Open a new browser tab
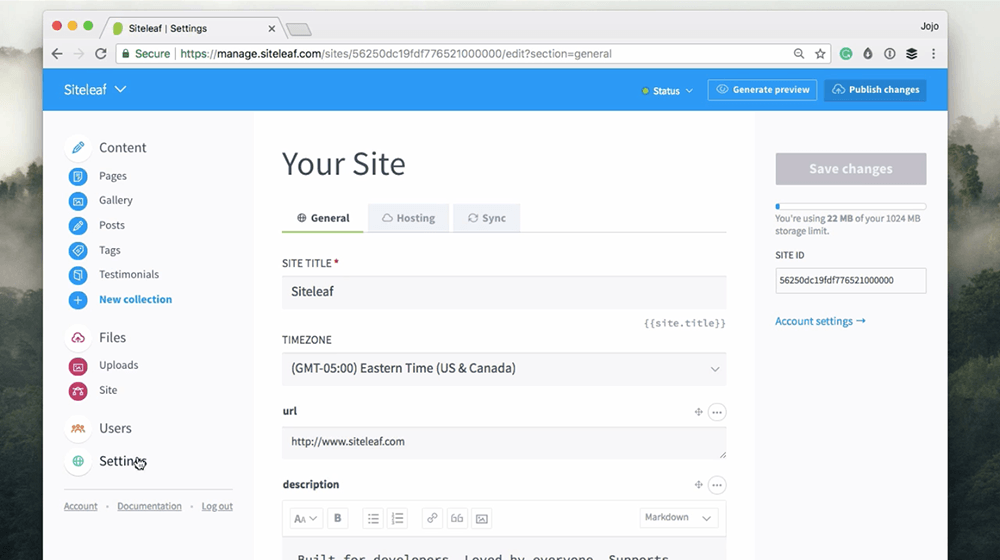Screen dimensions: 1000x560 pos(298,29)
